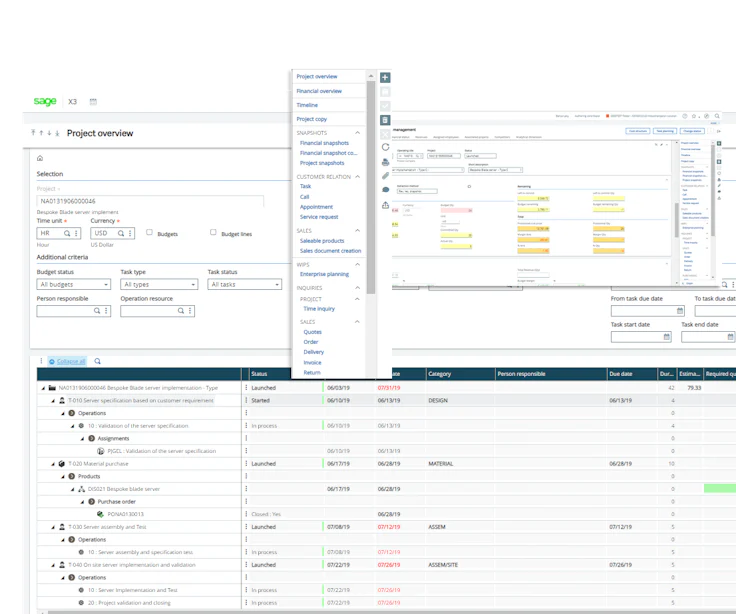Image resolution: width=736 pixels, height=614 pixels.
Task: Collapse the INQUIRIES menu section
Action: 357,288
